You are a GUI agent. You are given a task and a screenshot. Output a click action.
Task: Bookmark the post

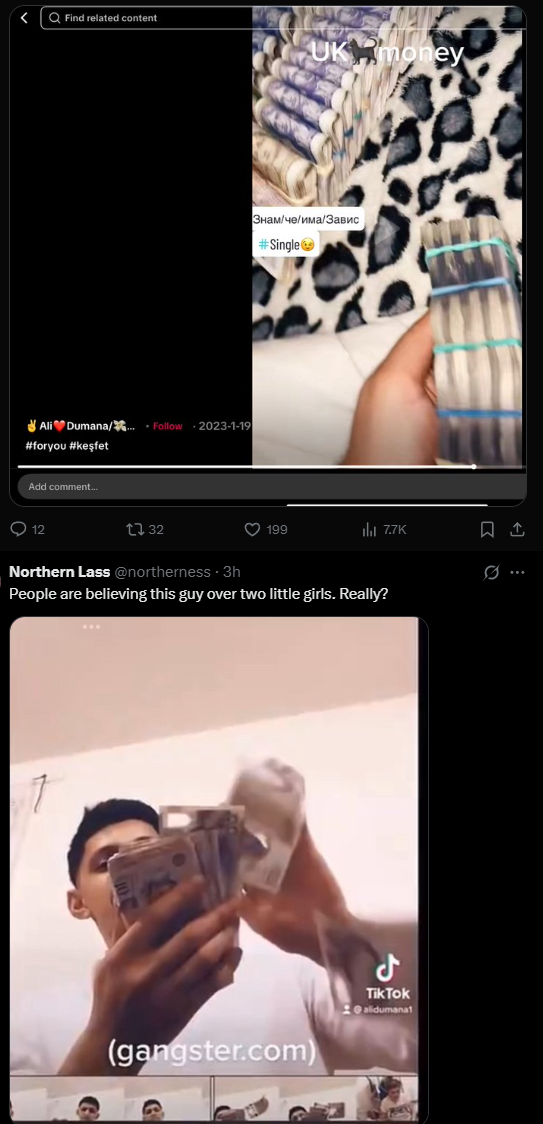pyautogui.click(x=487, y=529)
